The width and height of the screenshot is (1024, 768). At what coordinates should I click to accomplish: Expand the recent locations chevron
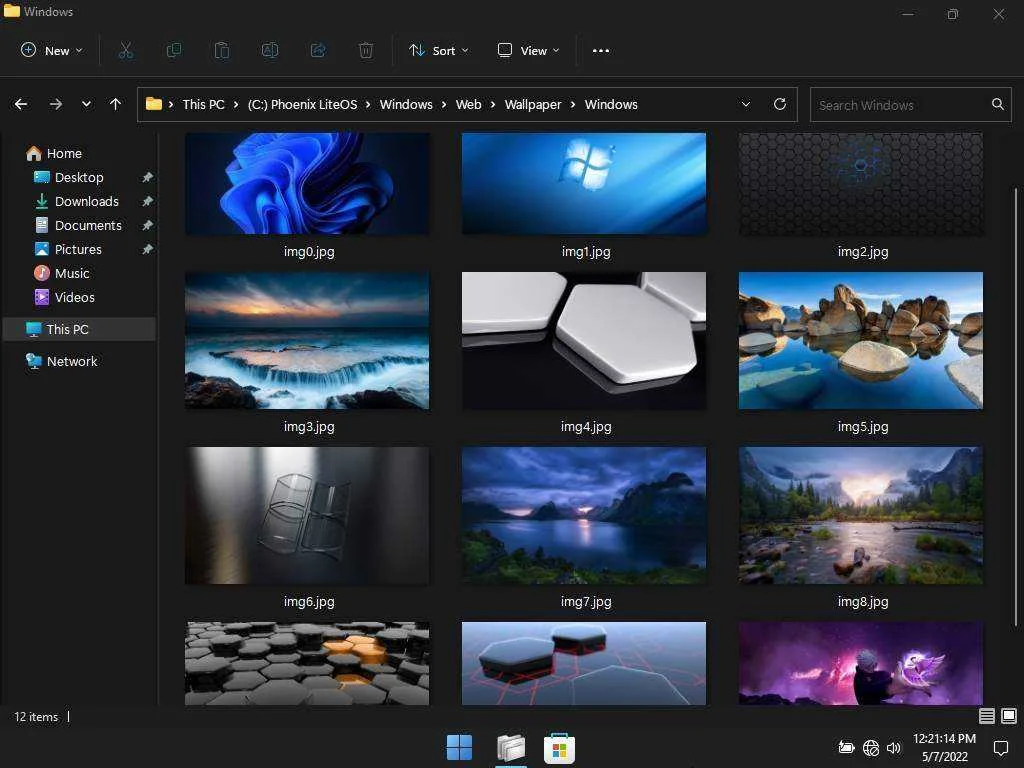coord(86,104)
